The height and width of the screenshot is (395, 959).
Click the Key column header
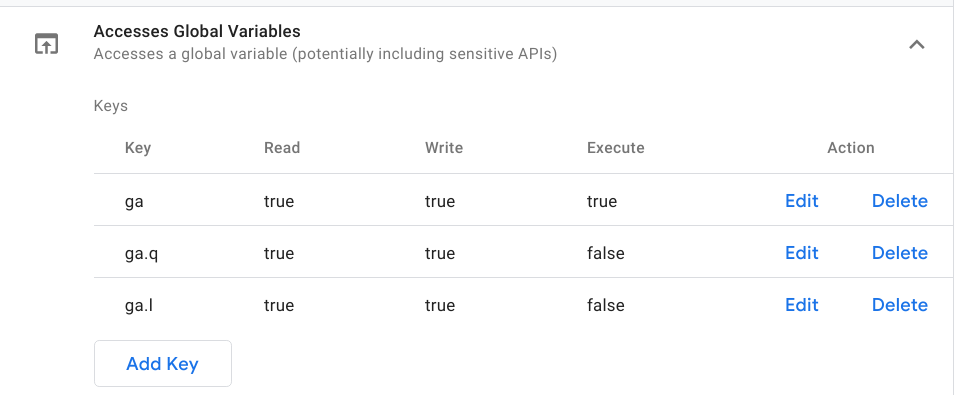click(x=138, y=148)
